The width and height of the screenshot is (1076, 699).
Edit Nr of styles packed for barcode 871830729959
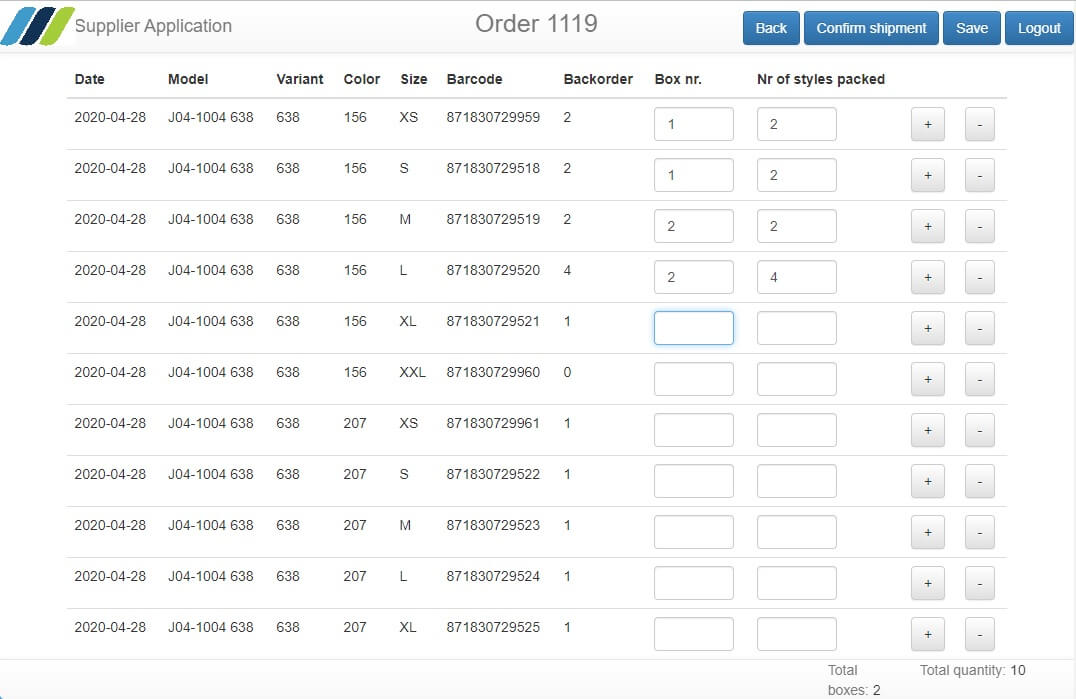click(x=796, y=124)
